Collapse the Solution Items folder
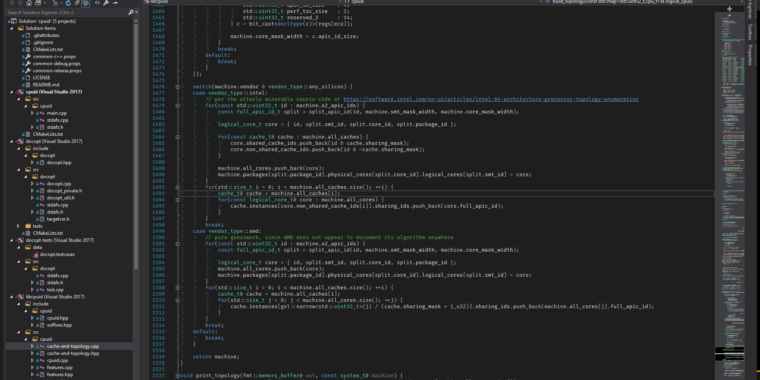The height and width of the screenshot is (380, 760). [13, 28]
